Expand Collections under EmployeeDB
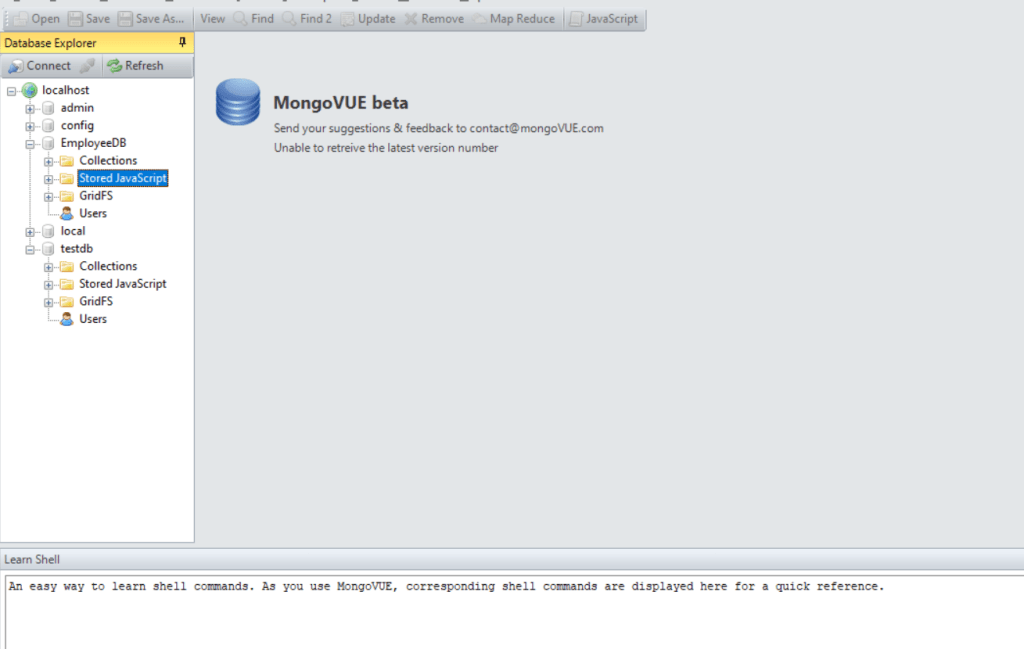Screen dimensions: 1024x649 (48, 161)
